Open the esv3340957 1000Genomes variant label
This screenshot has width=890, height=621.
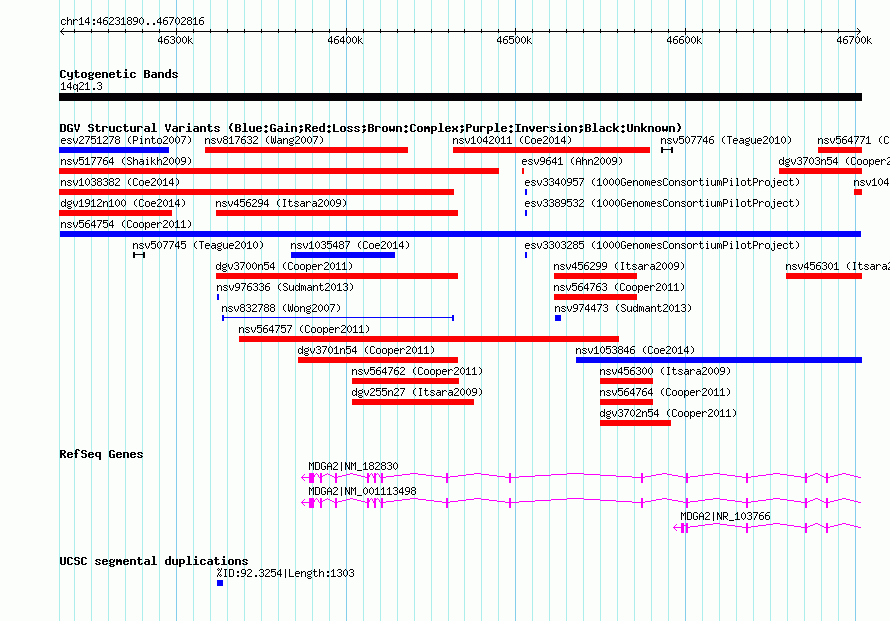662,182
